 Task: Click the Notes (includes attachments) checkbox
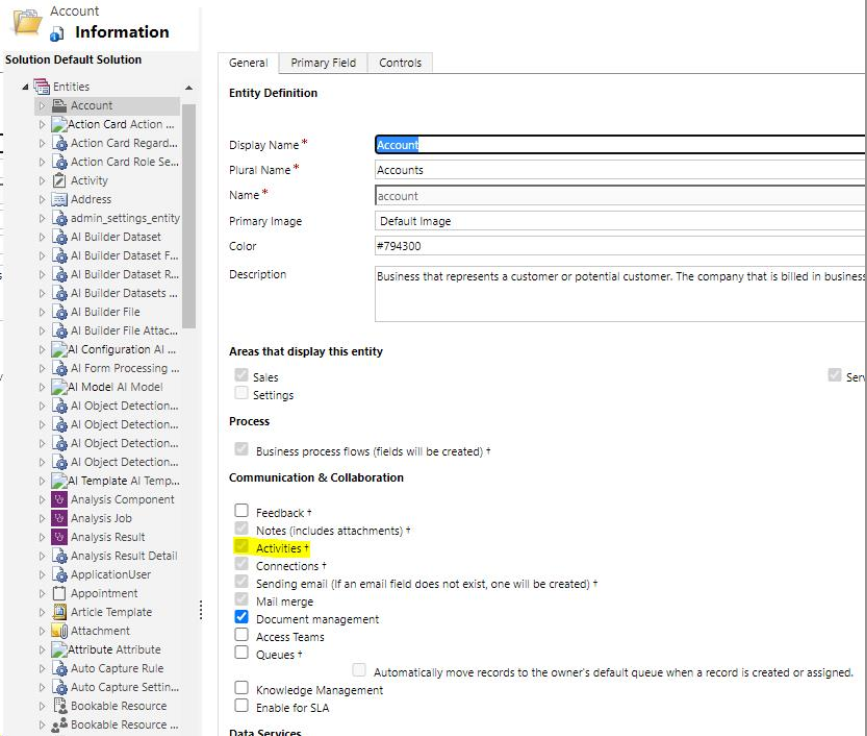(x=241, y=528)
